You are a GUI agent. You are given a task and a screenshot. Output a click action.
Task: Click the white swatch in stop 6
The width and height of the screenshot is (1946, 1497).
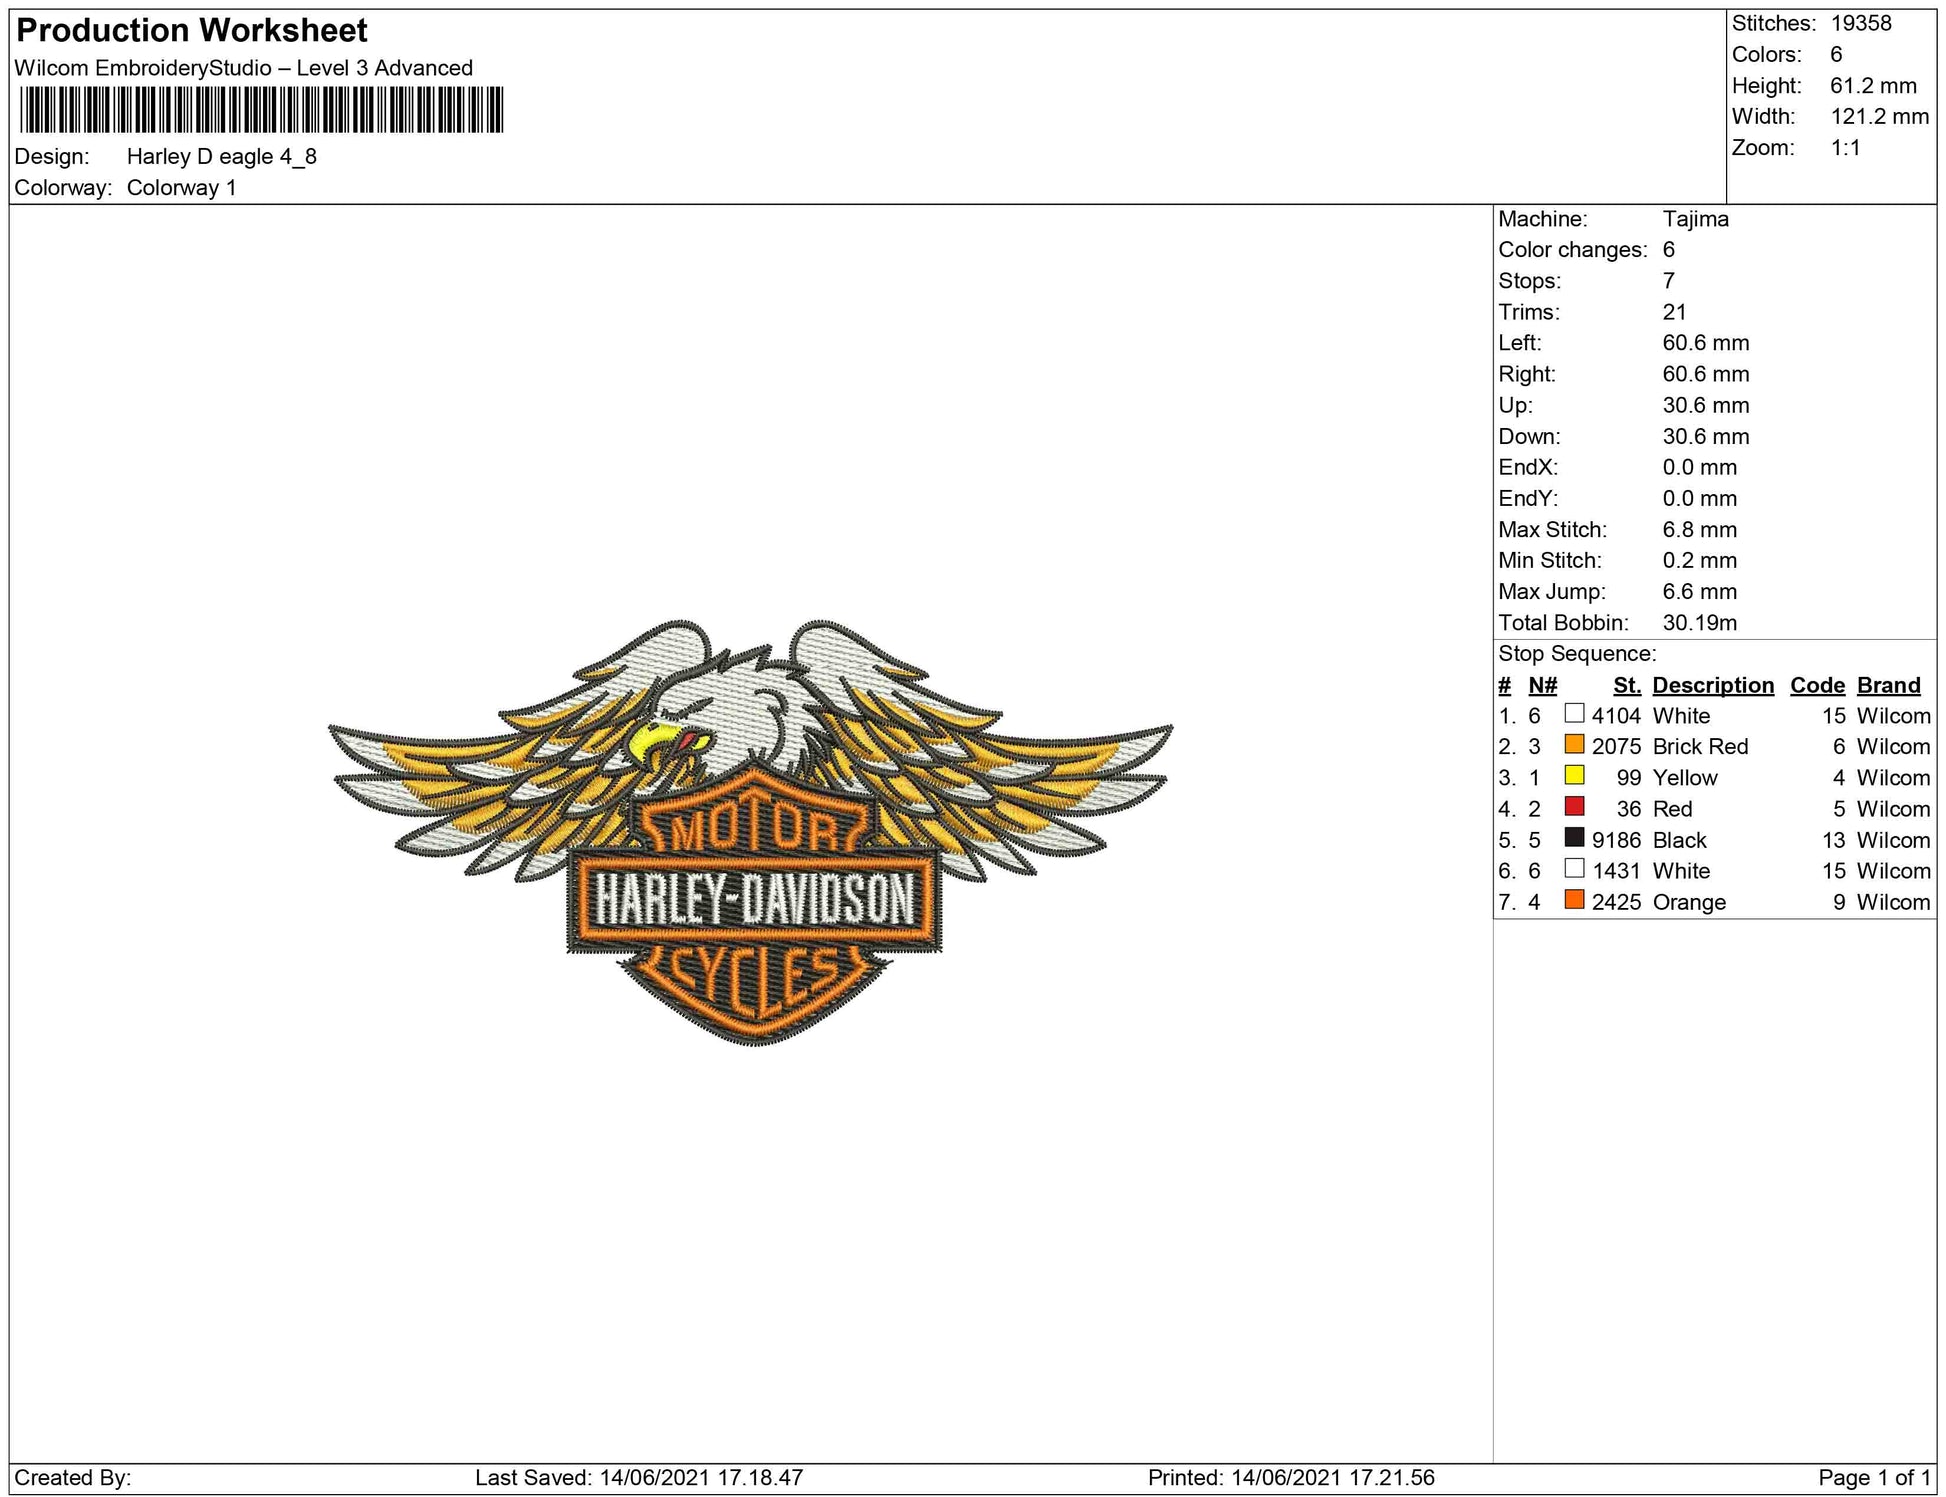pos(1574,869)
